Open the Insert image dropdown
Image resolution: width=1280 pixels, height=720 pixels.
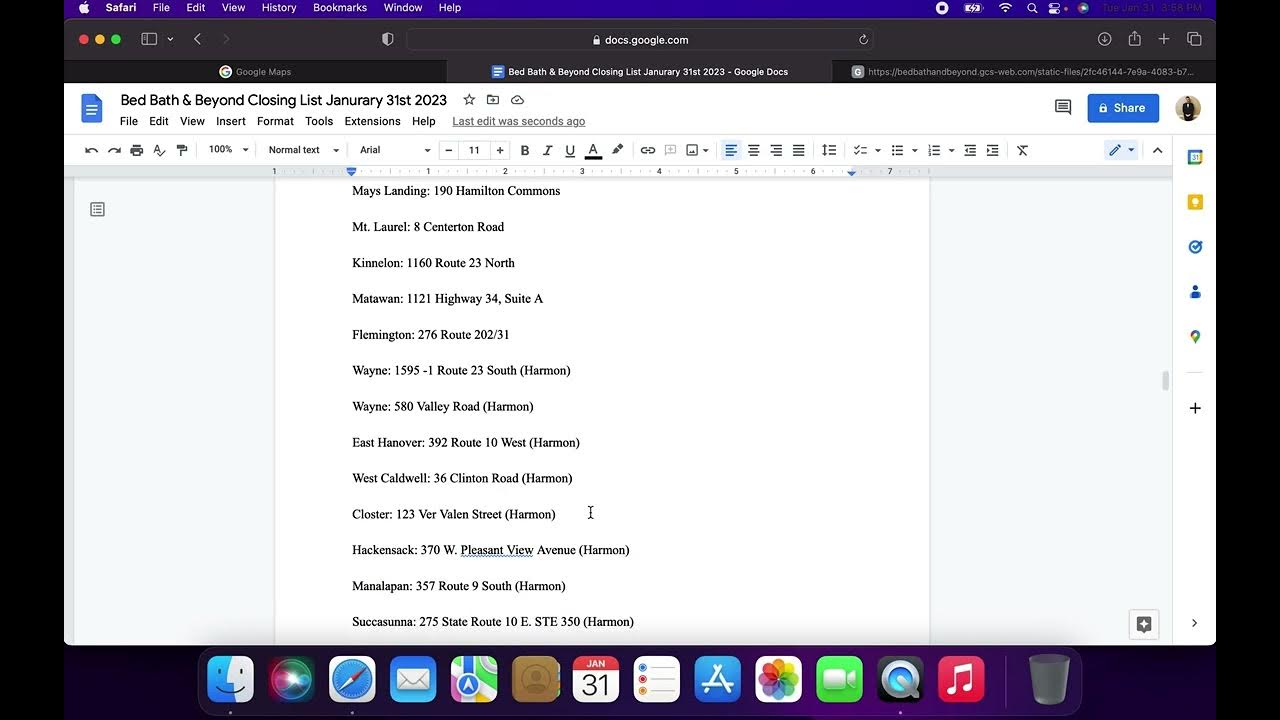pyautogui.click(x=697, y=150)
